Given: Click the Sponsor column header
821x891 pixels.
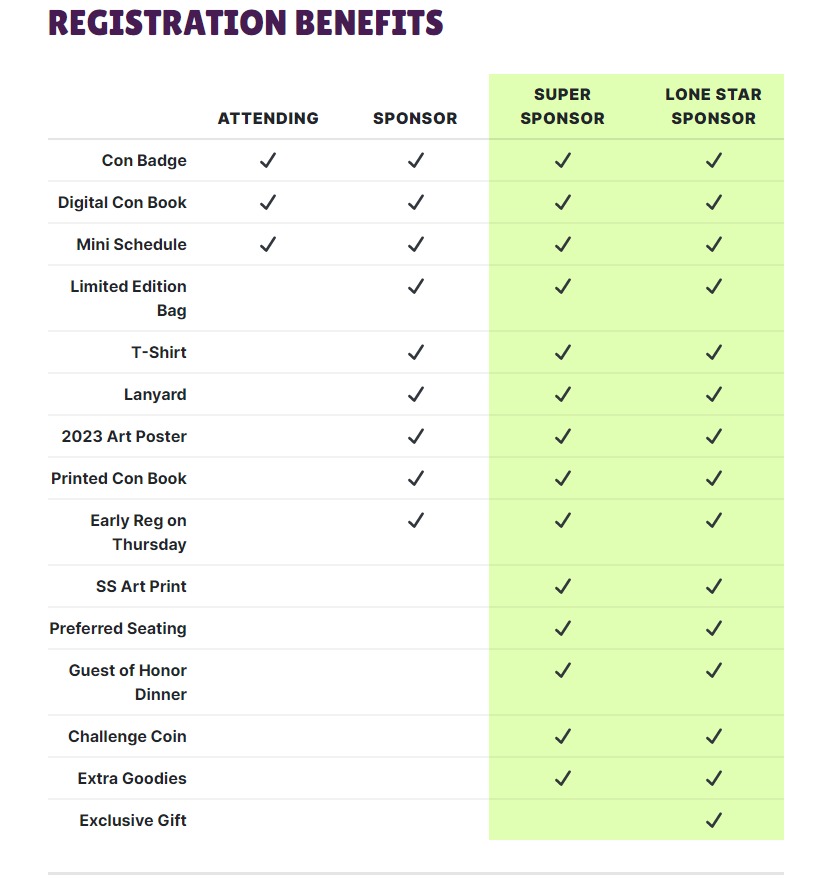Looking at the screenshot, I should coord(415,118).
